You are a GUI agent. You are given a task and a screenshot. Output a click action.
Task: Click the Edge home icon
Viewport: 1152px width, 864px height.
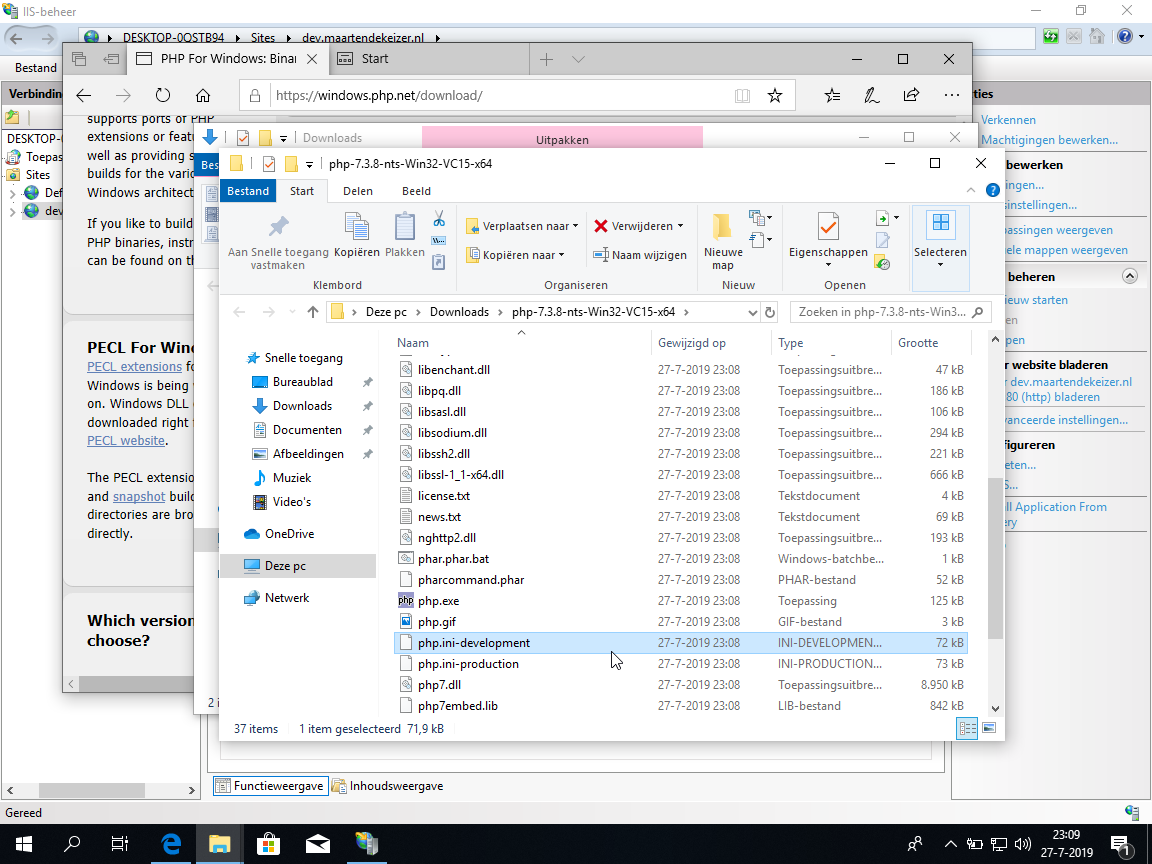point(203,96)
